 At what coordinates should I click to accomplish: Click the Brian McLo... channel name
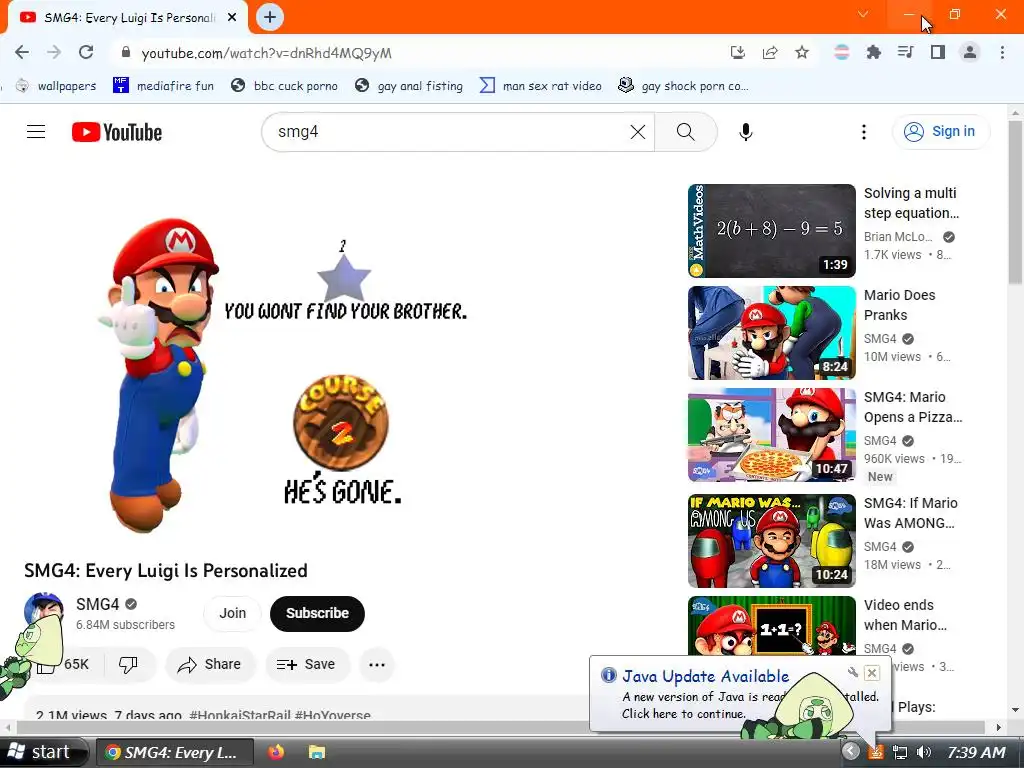point(898,236)
